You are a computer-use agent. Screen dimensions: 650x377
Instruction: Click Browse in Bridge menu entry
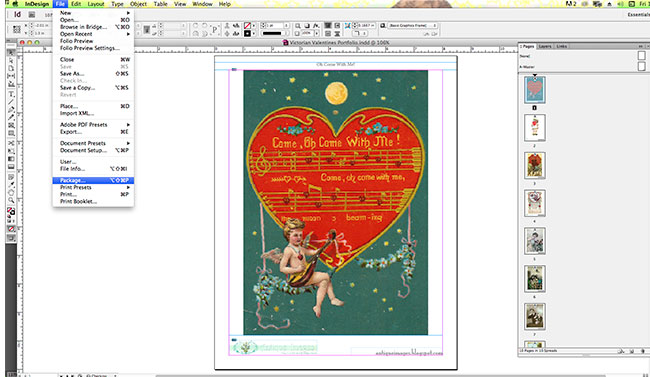tap(93, 27)
